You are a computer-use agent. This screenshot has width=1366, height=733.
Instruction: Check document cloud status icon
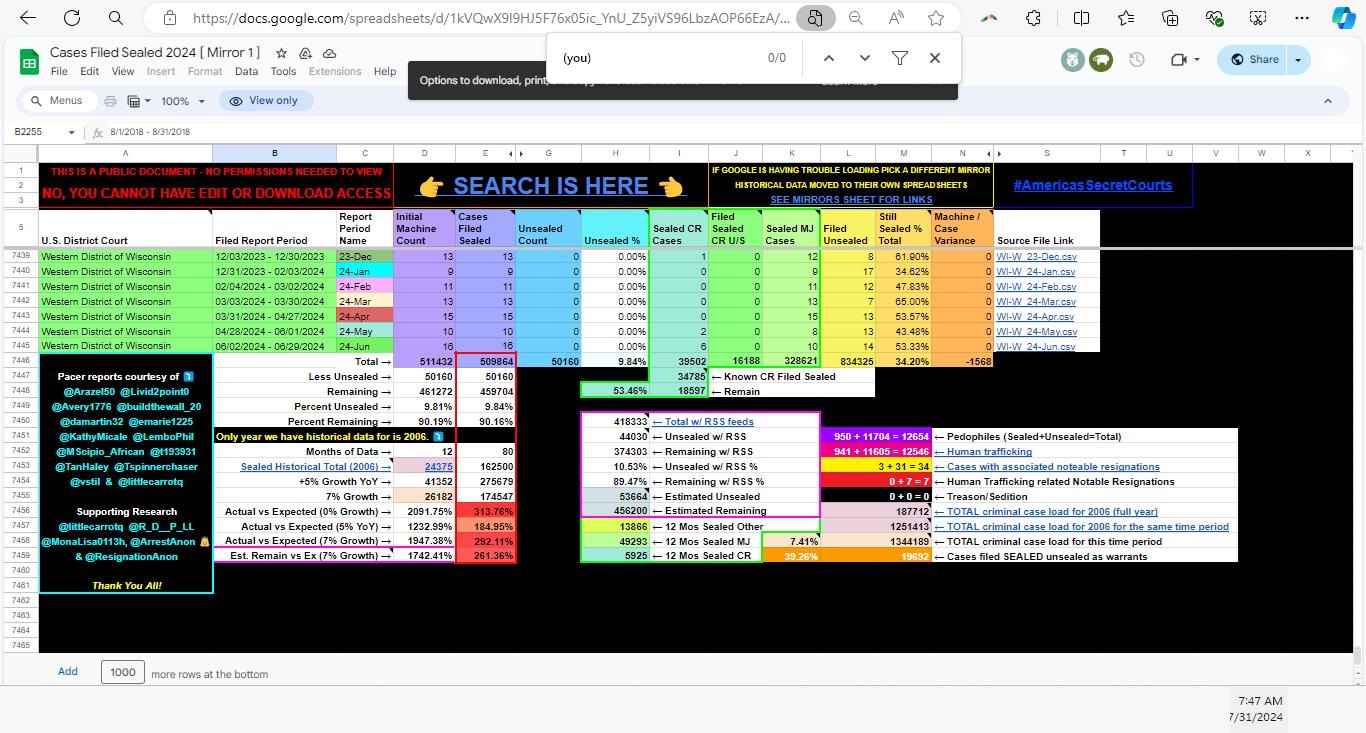[x=329, y=53]
